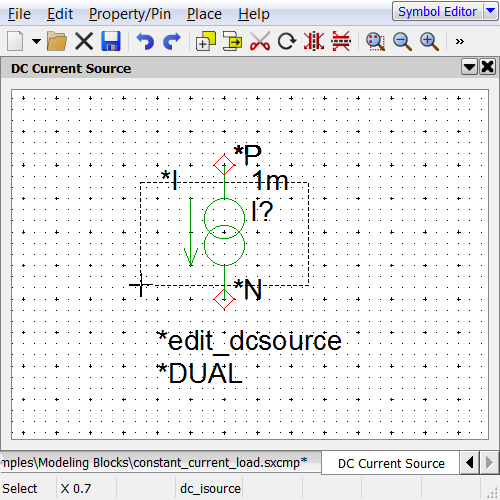The image size is (500, 500).
Task: Click the Mirror icon
Action: (x=314, y=41)
